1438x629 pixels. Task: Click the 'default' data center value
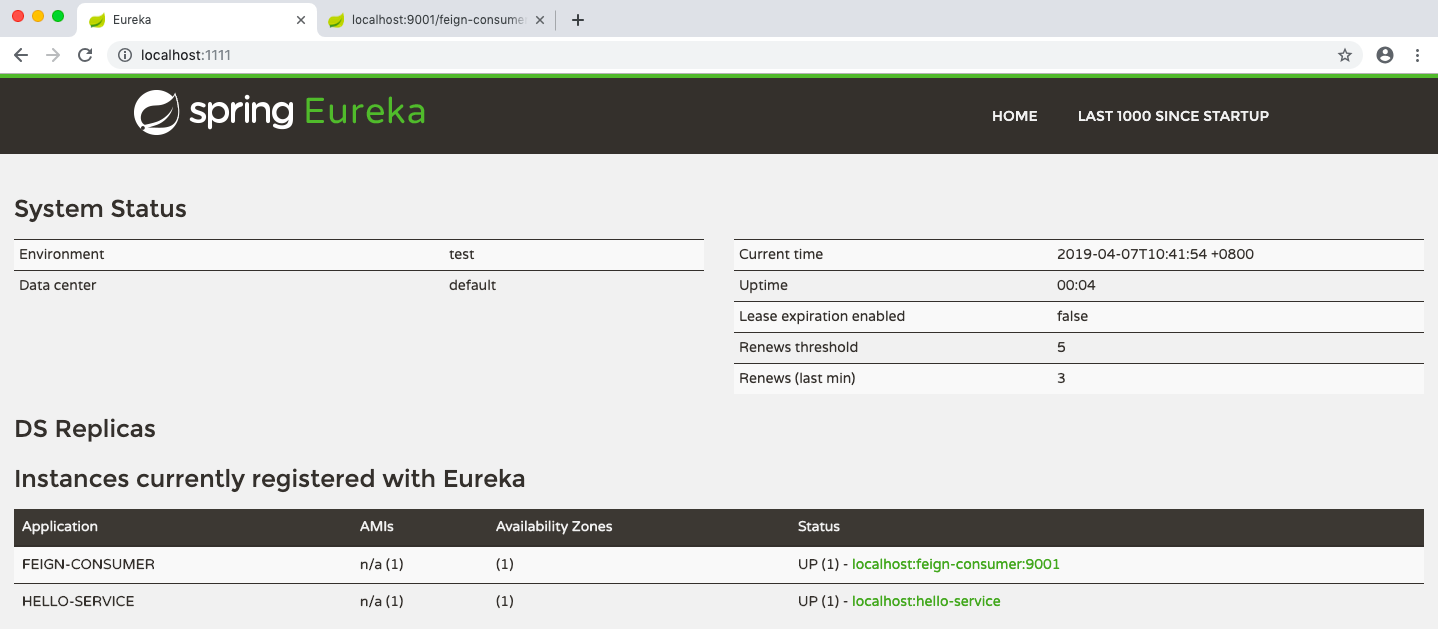tap(472, 285)
